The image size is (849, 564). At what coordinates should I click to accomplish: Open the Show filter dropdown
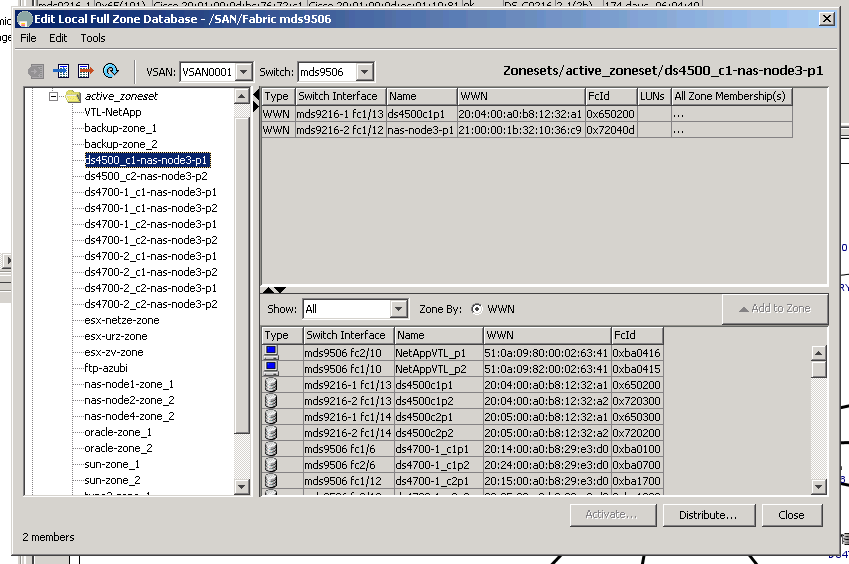pos(398,309)
